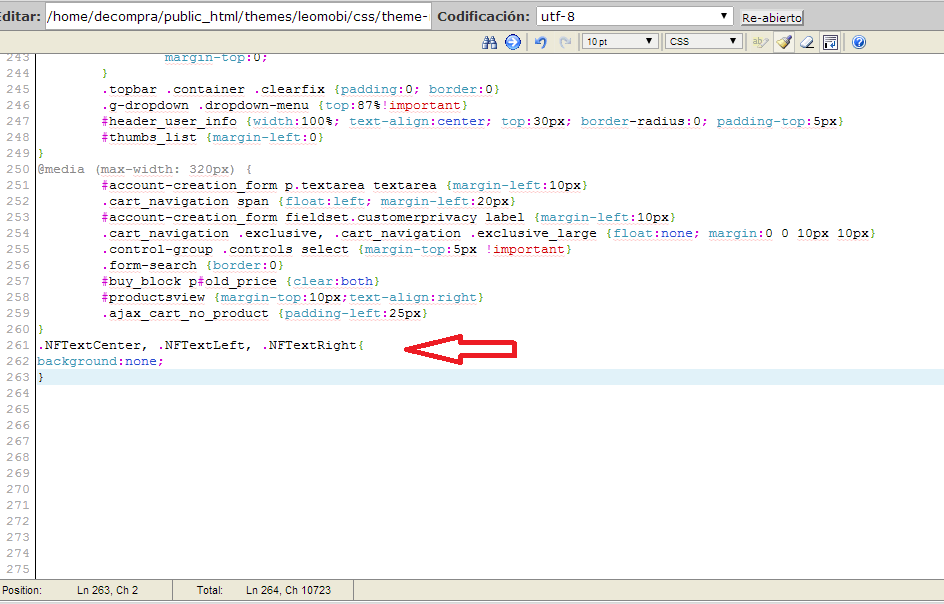Toggle word wrap icon
This screenshot has height=604, width=944.
(x=830, y=42)
